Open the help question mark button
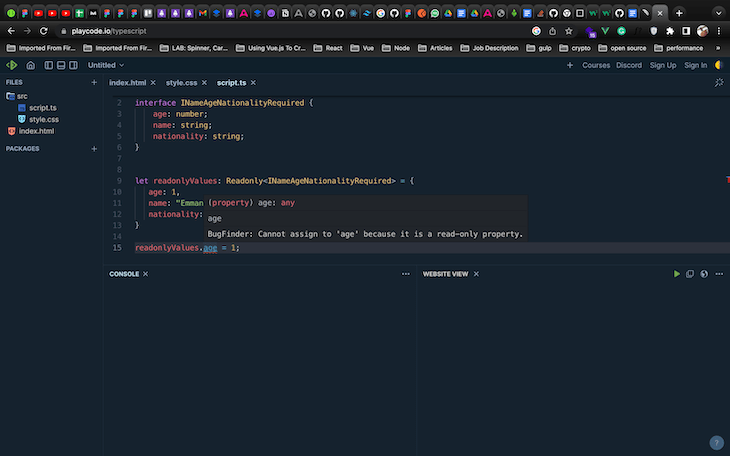730x456 pixels. [x=716, y=442]
